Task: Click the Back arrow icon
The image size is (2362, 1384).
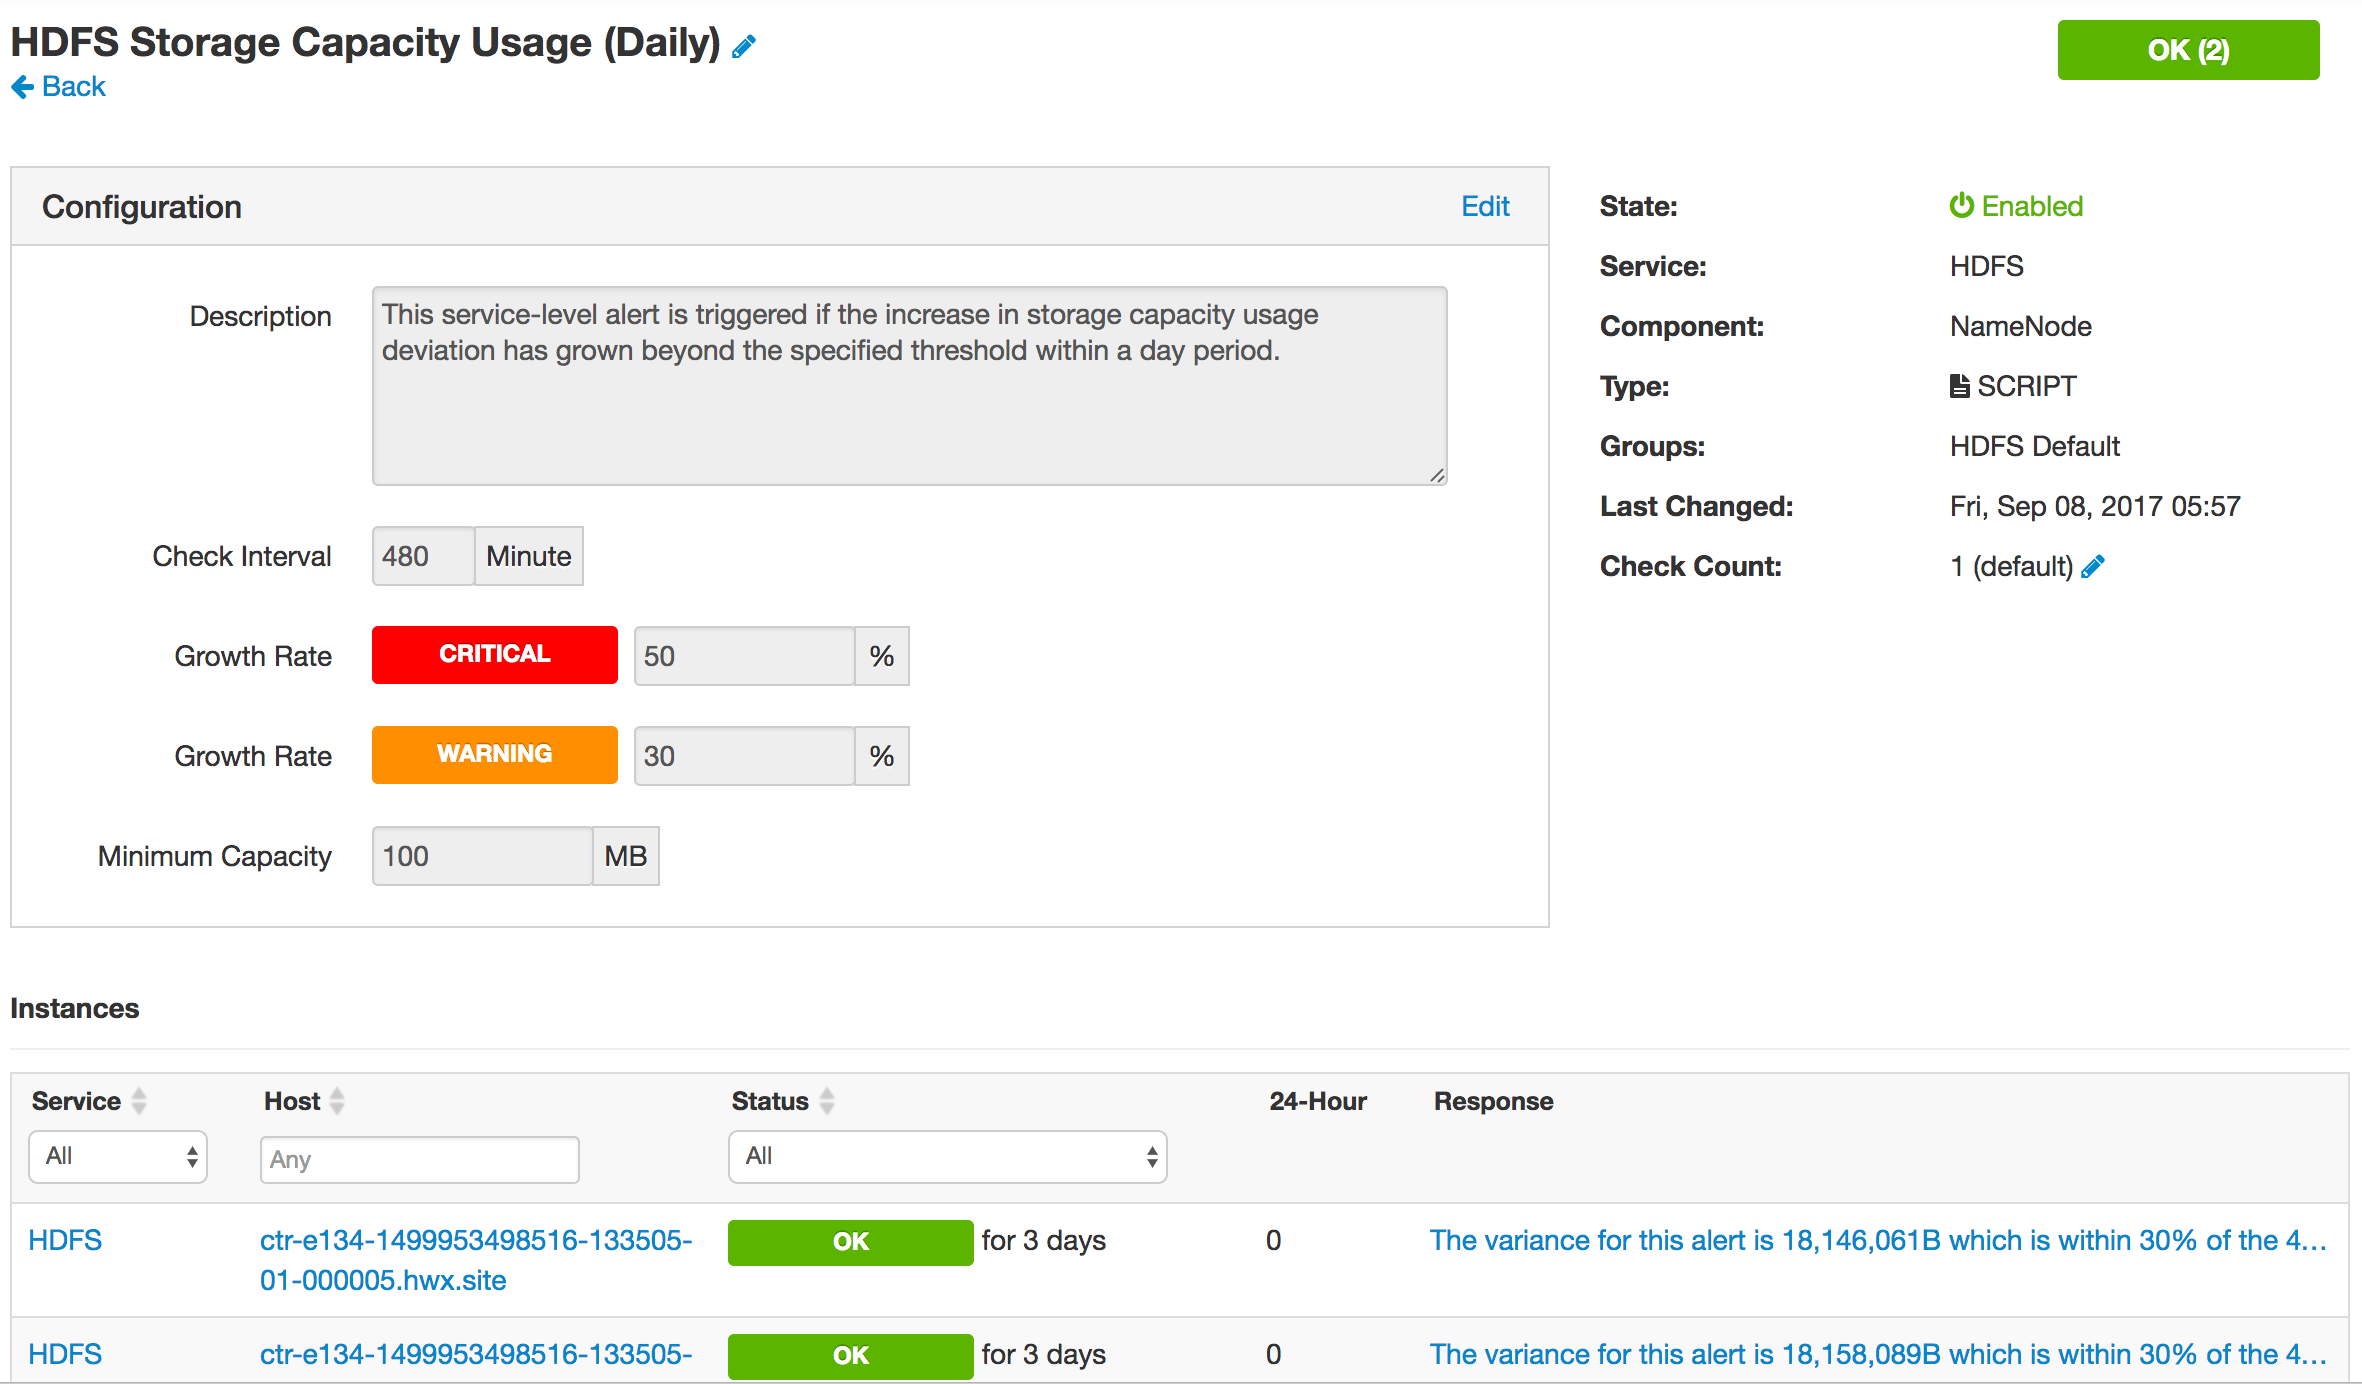Action: click(23, 87)
